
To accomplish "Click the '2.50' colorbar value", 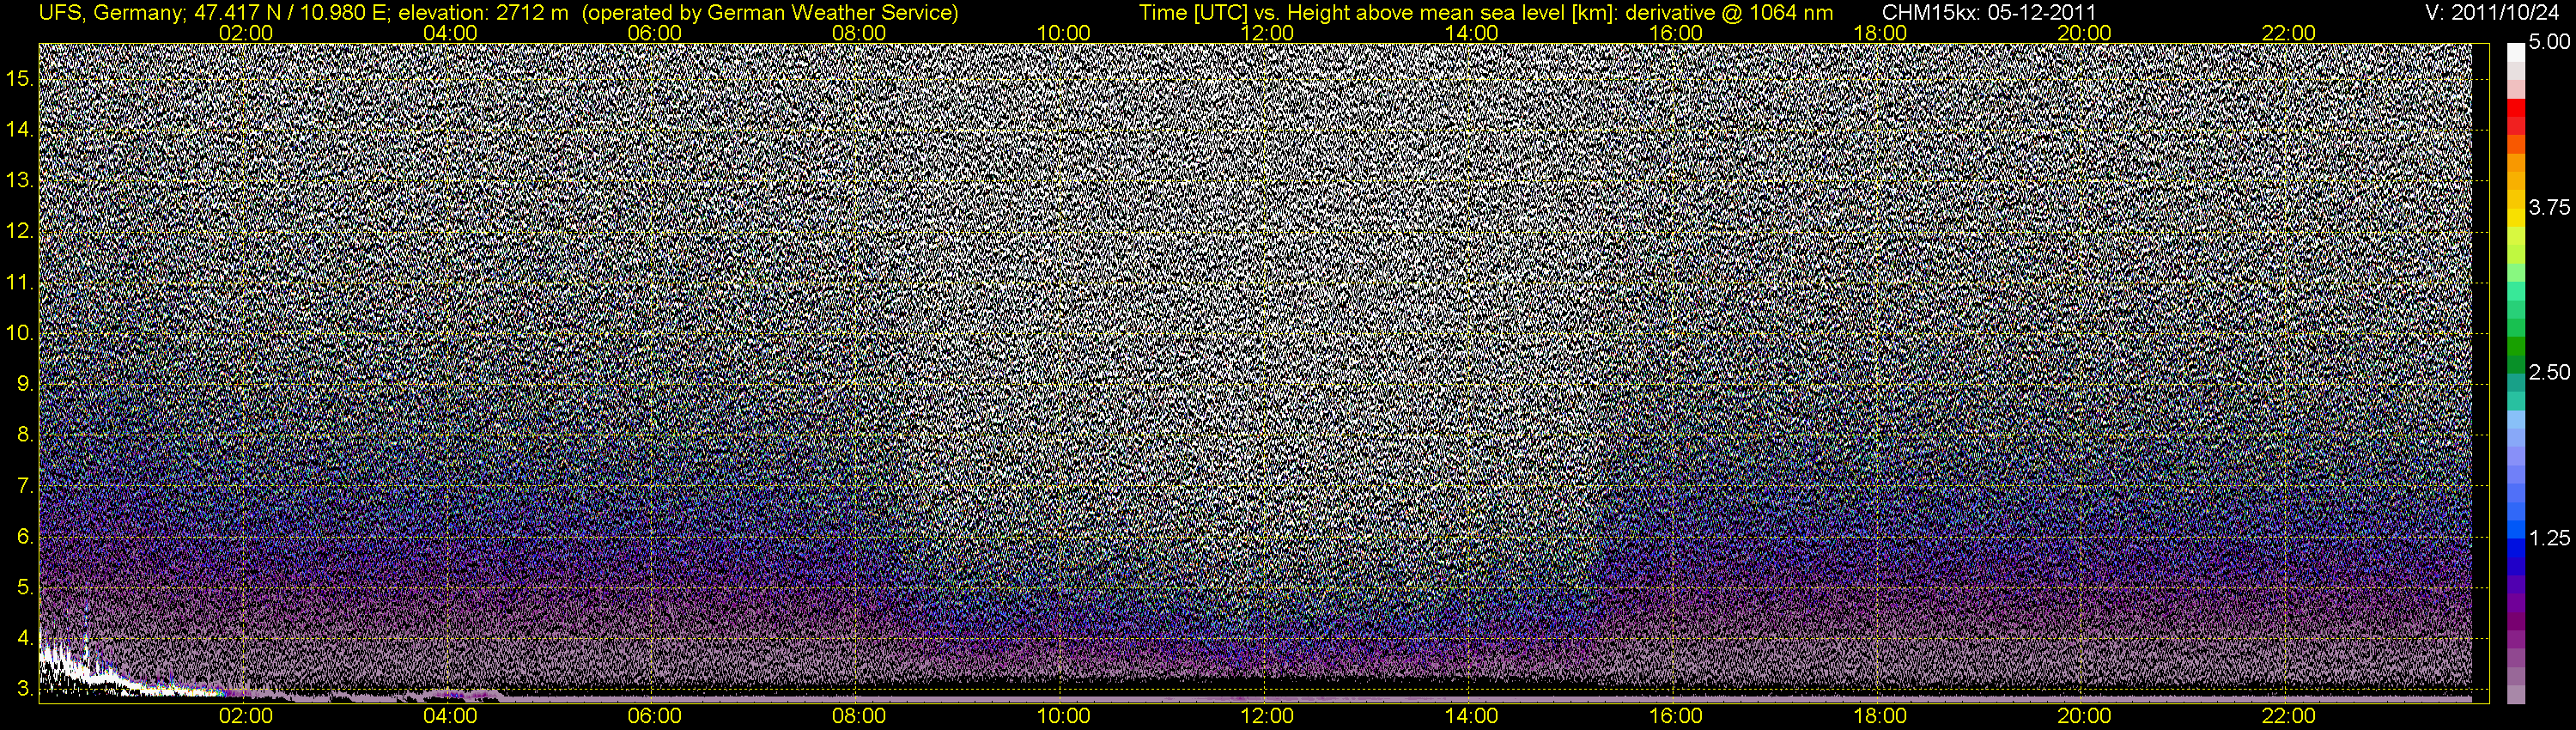I will (2549, 373).
